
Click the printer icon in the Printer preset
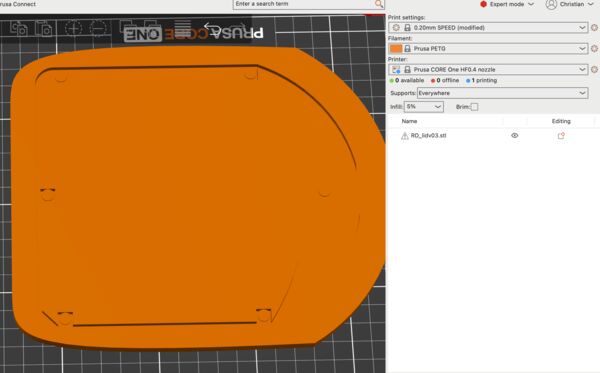(396, 70)
